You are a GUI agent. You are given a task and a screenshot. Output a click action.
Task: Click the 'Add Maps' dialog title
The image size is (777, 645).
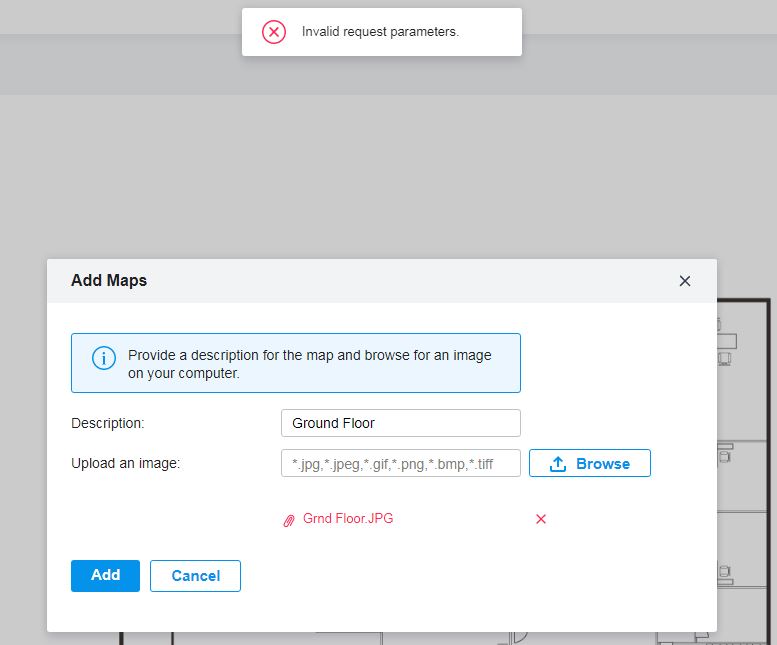[x=109, y=281]
